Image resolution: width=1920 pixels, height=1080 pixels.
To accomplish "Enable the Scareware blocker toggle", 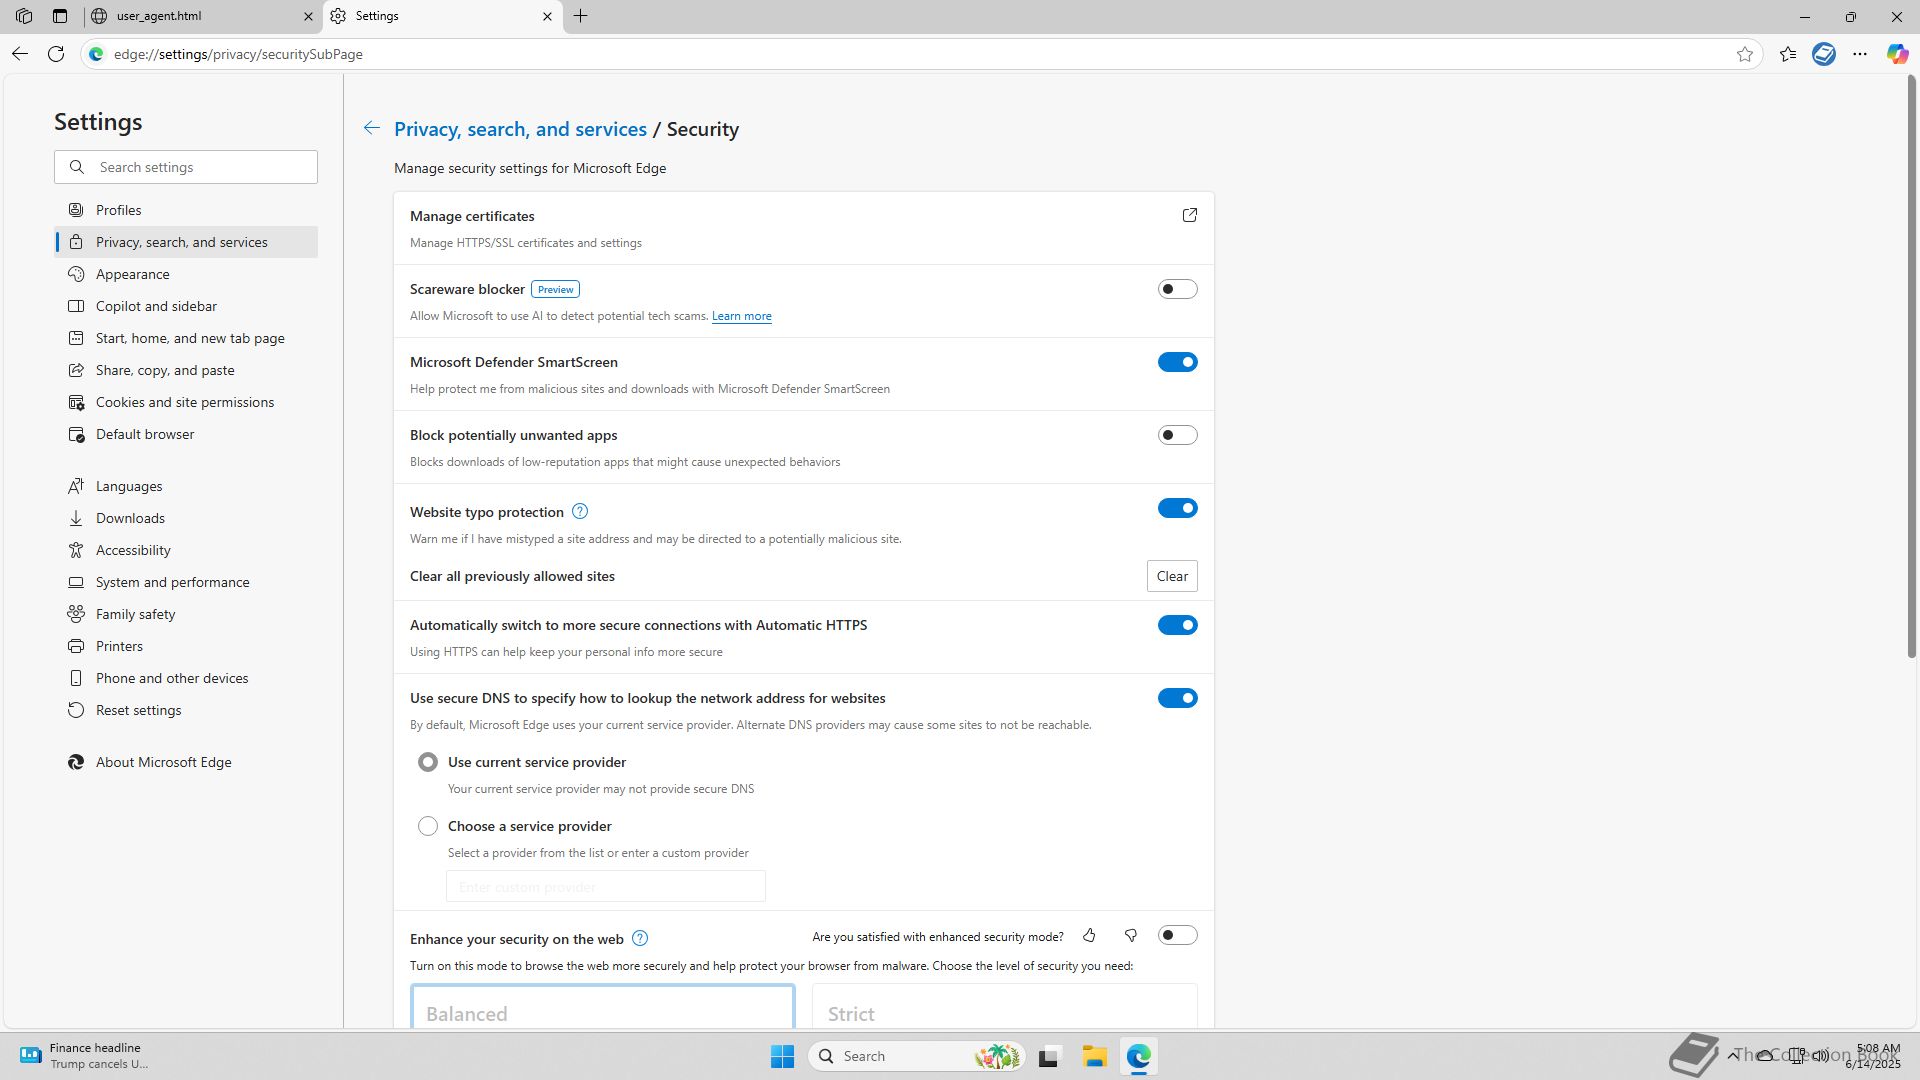I will 1177,289.
